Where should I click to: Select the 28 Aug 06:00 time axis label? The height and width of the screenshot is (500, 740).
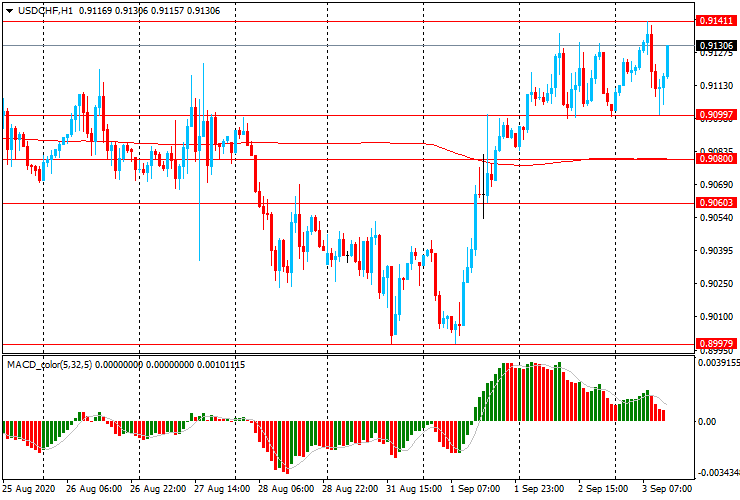(286, 489)
